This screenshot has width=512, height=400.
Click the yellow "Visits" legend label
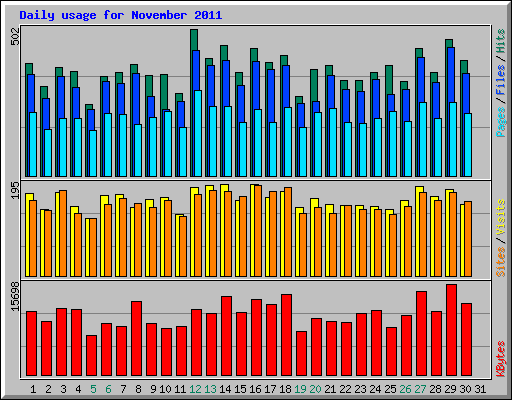coord(501,217)
